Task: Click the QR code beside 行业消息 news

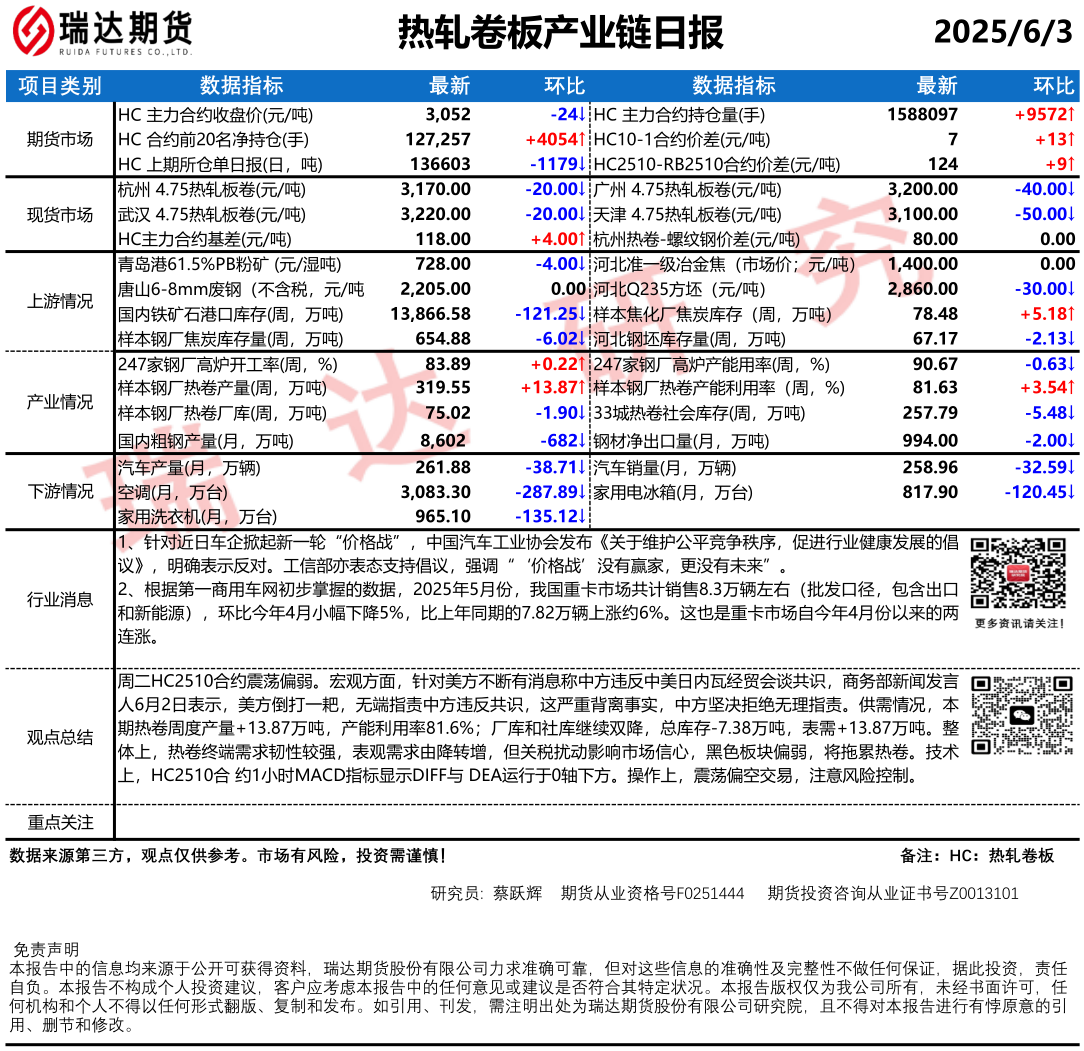Action: coord(1018,573)
